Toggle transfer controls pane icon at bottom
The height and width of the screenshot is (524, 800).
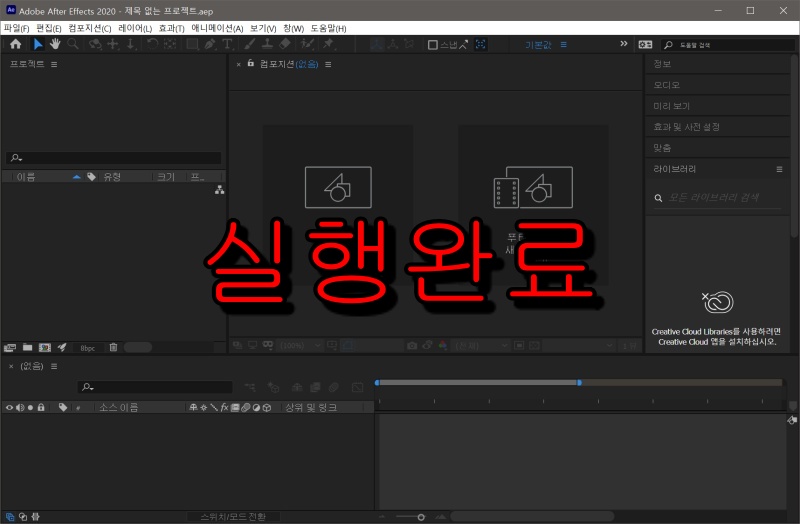23,516
